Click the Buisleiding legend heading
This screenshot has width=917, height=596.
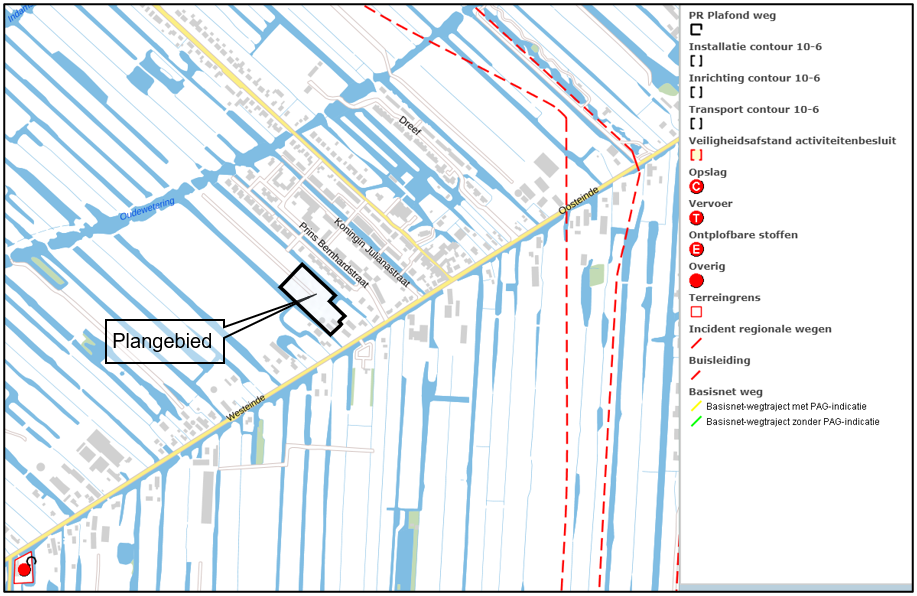[x=719, y=361]
